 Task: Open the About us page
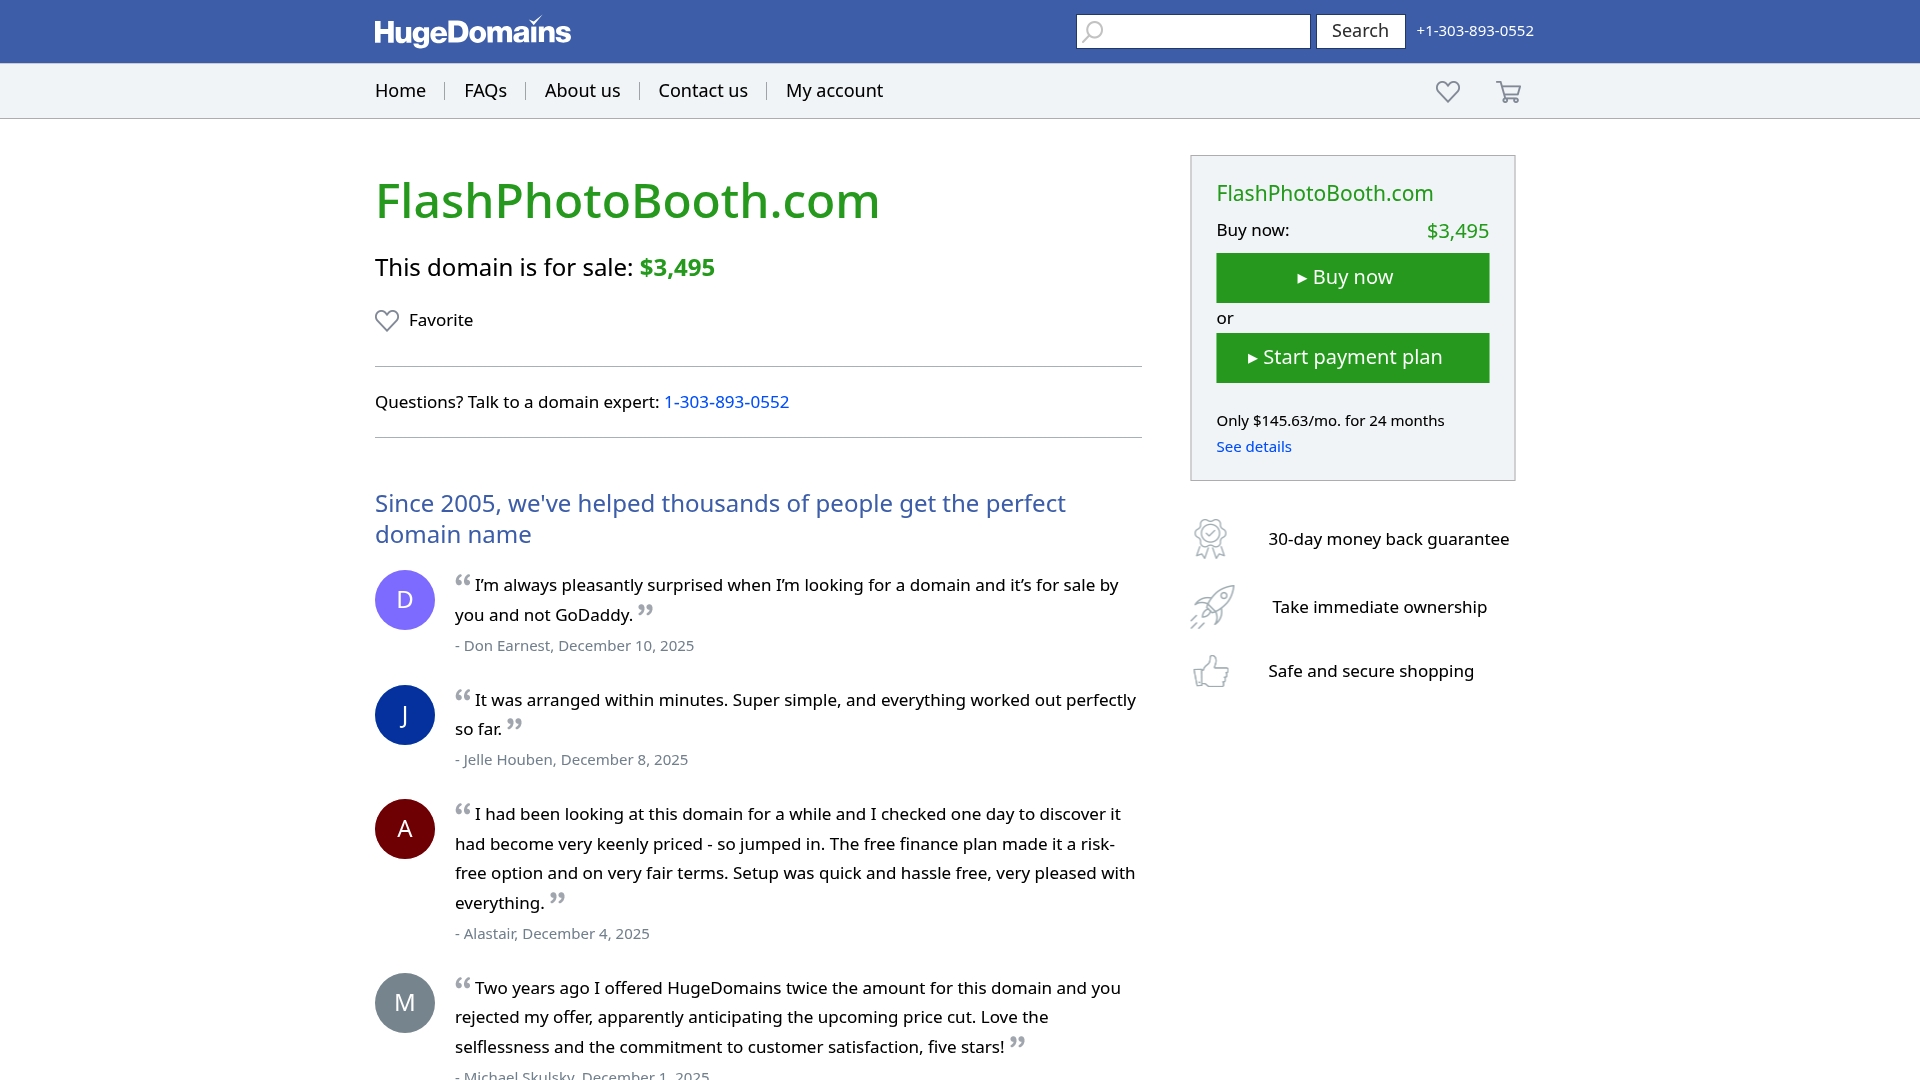point(582,90)
